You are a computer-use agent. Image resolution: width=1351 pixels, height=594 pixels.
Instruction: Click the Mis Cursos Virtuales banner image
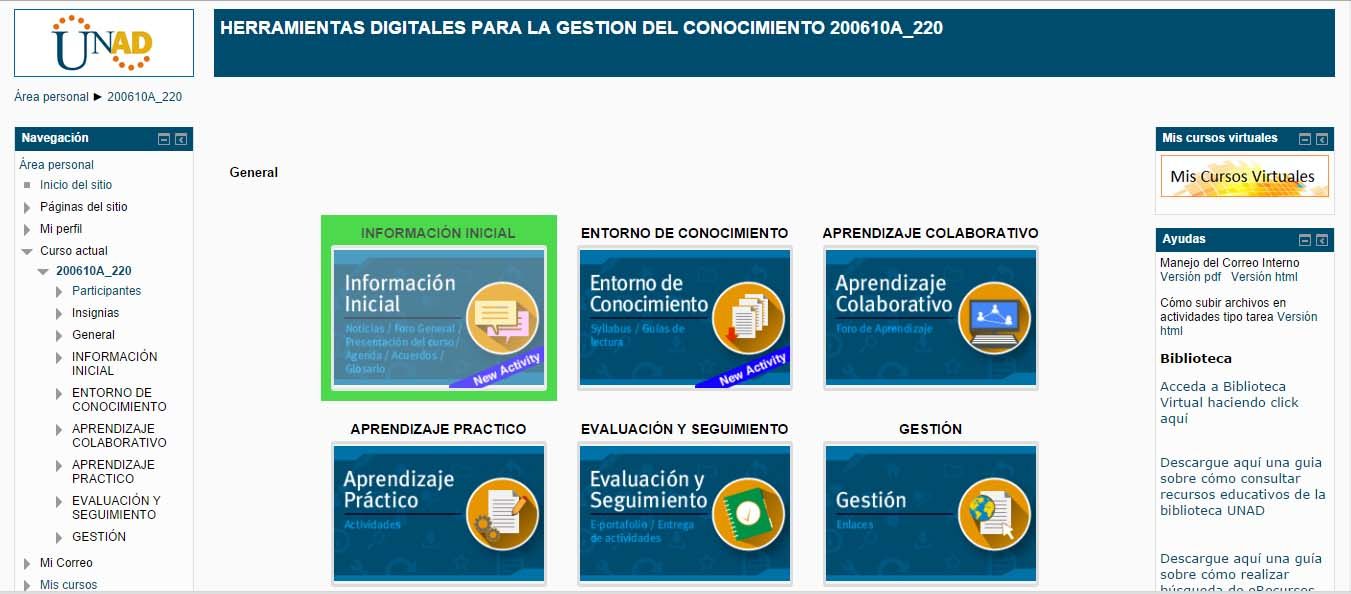point(1245,176)
